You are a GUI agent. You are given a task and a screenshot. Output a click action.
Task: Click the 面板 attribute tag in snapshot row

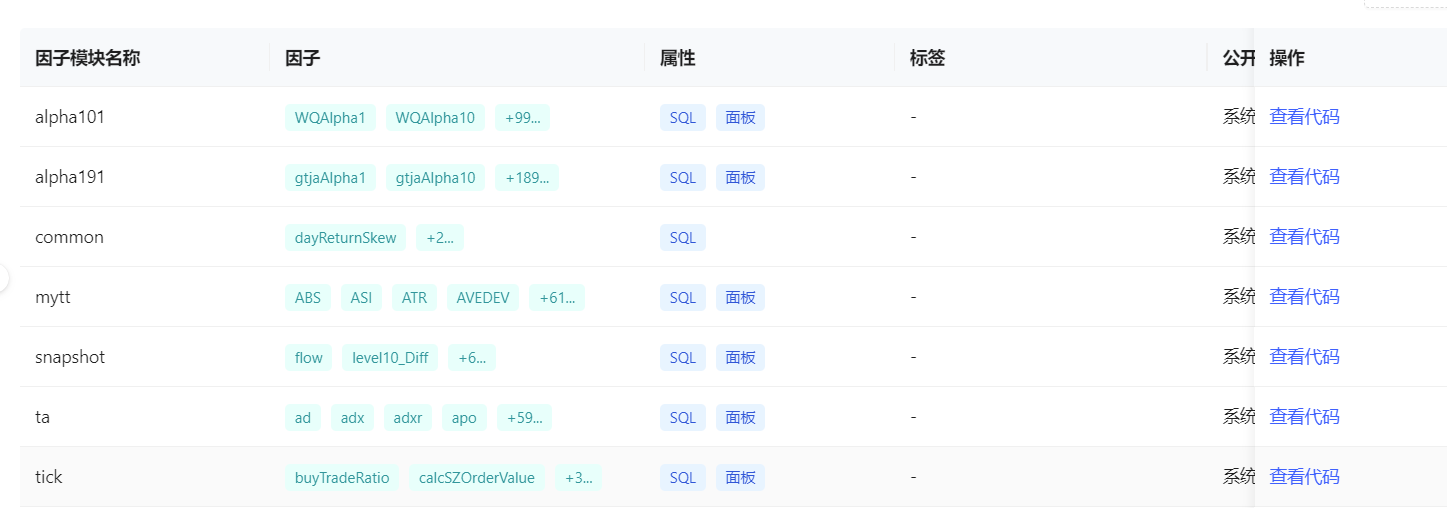pyautogui.click(x=740, y=358)
